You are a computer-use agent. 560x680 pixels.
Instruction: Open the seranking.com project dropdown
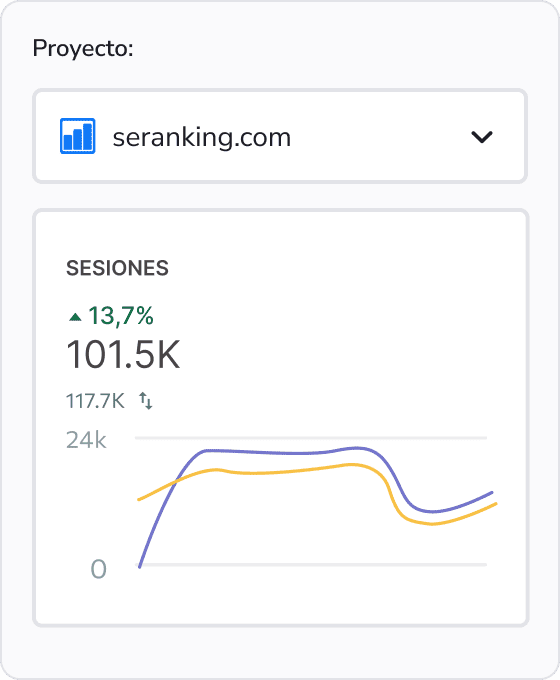pyautogui.click(x=280, y=136)
